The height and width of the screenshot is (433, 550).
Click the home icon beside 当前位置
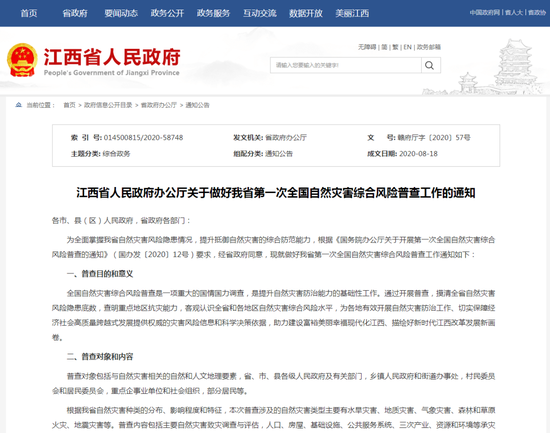point(19,105)
